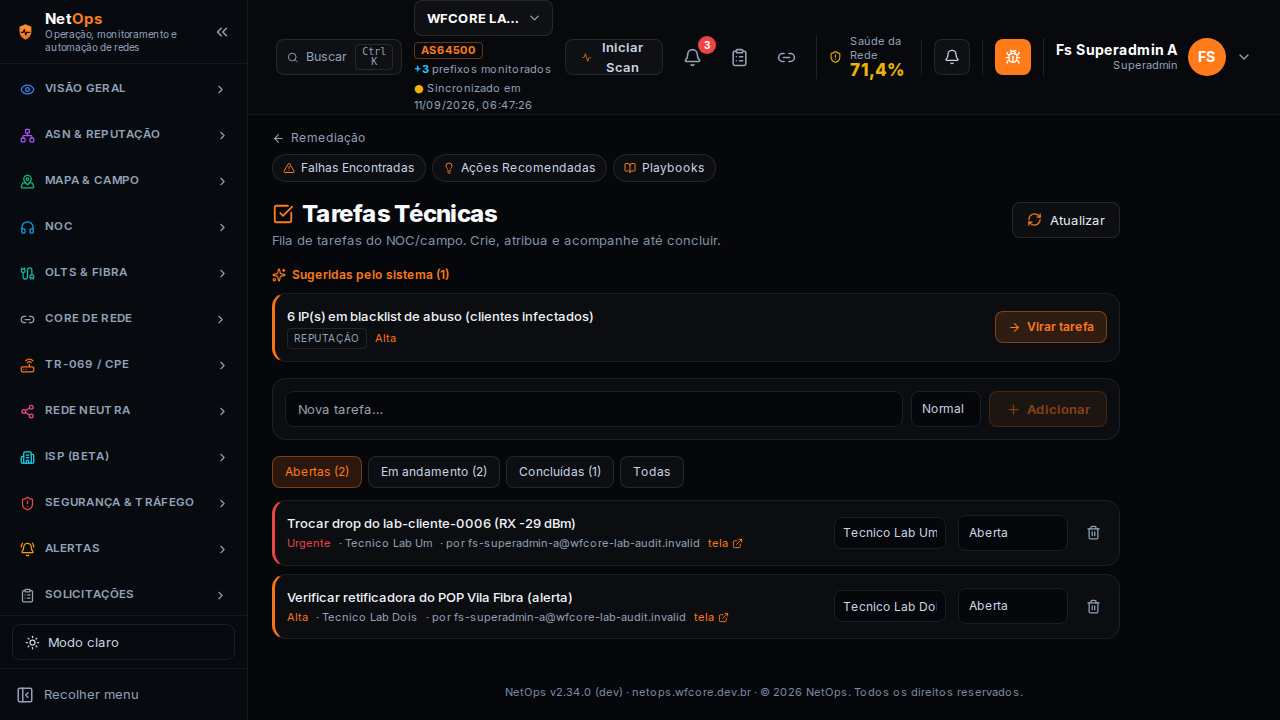Expand the Rede Neutra section
1280x720 pixels.
click(x=221, y=411)
